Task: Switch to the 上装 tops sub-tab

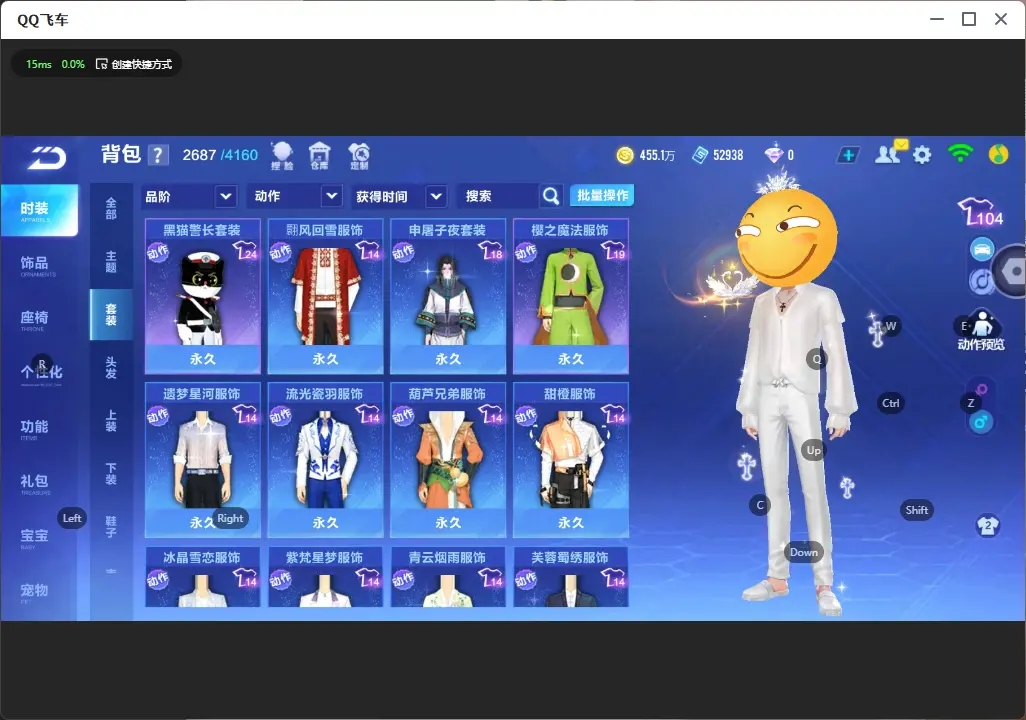Action: point(111,421)
